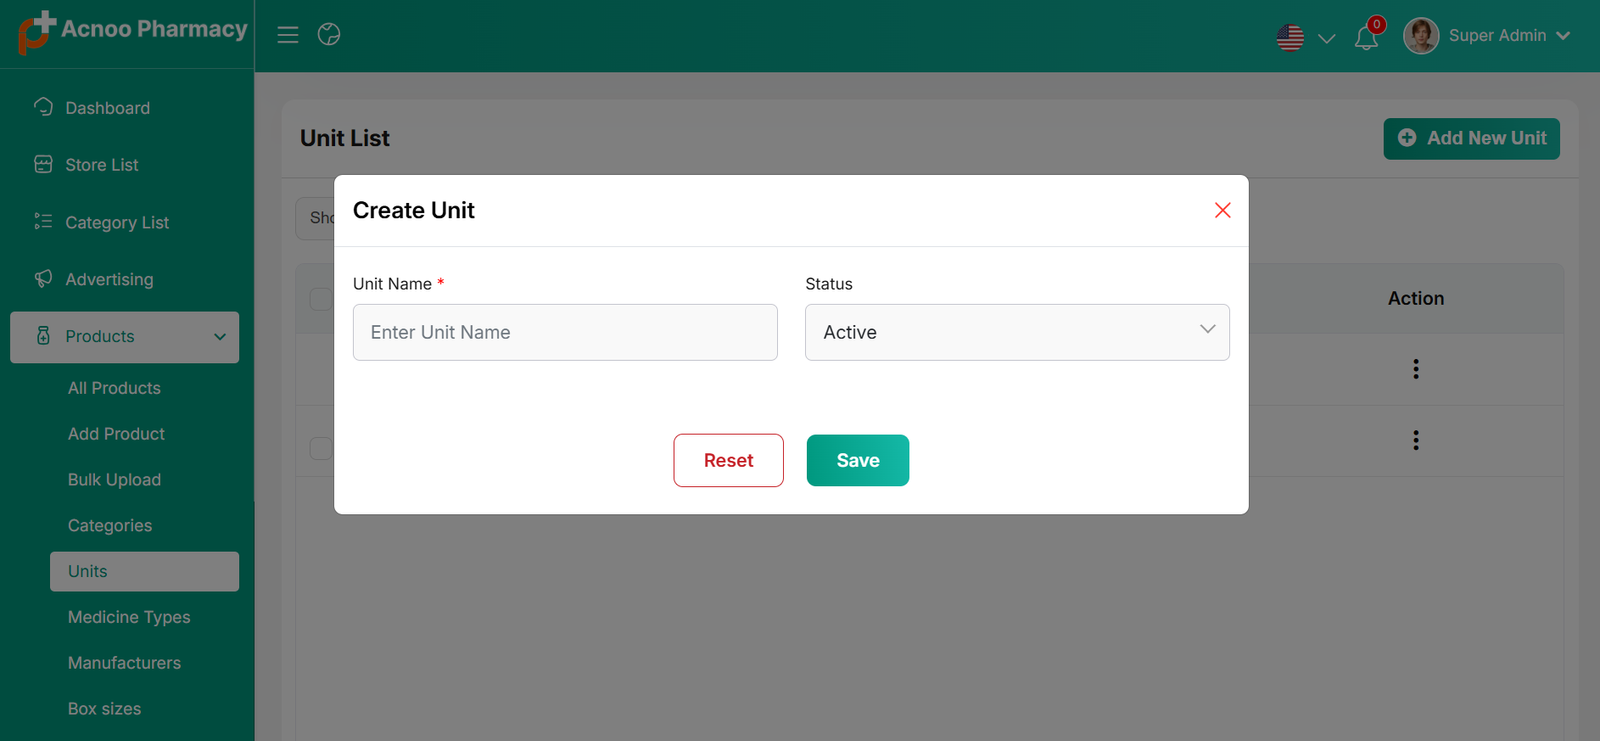The image size is (1600, 741).
Task: Open second row action menu dots
Action: pos(1415,440)
